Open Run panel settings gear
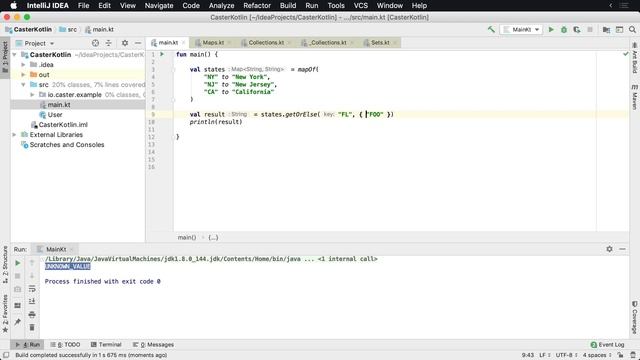 point(609,249)
